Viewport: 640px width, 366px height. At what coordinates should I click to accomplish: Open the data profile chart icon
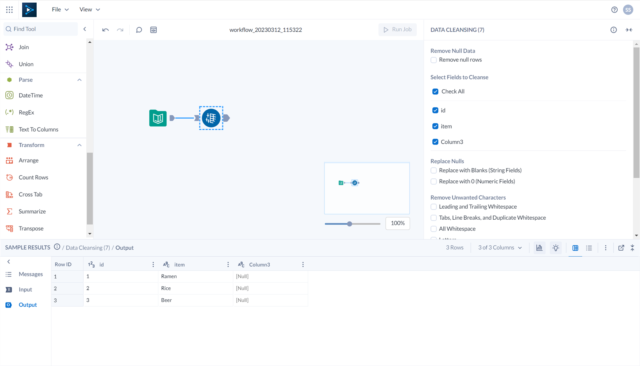[x=539, y=248]
